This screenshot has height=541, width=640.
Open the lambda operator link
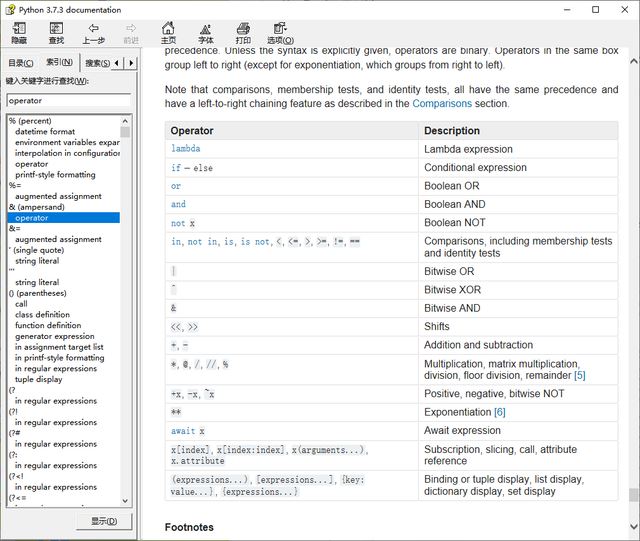(x=186, y=149)
